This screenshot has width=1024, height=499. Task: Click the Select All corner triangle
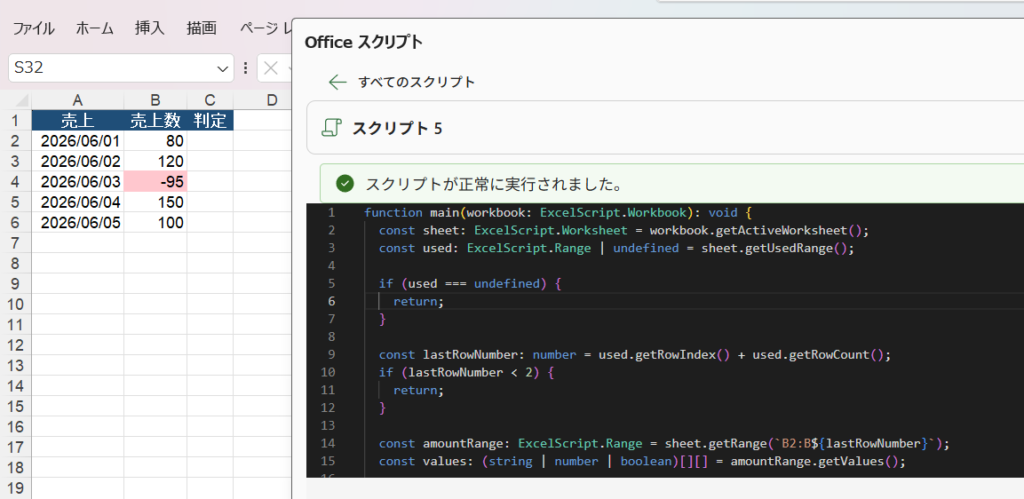[x=22, y=101]
